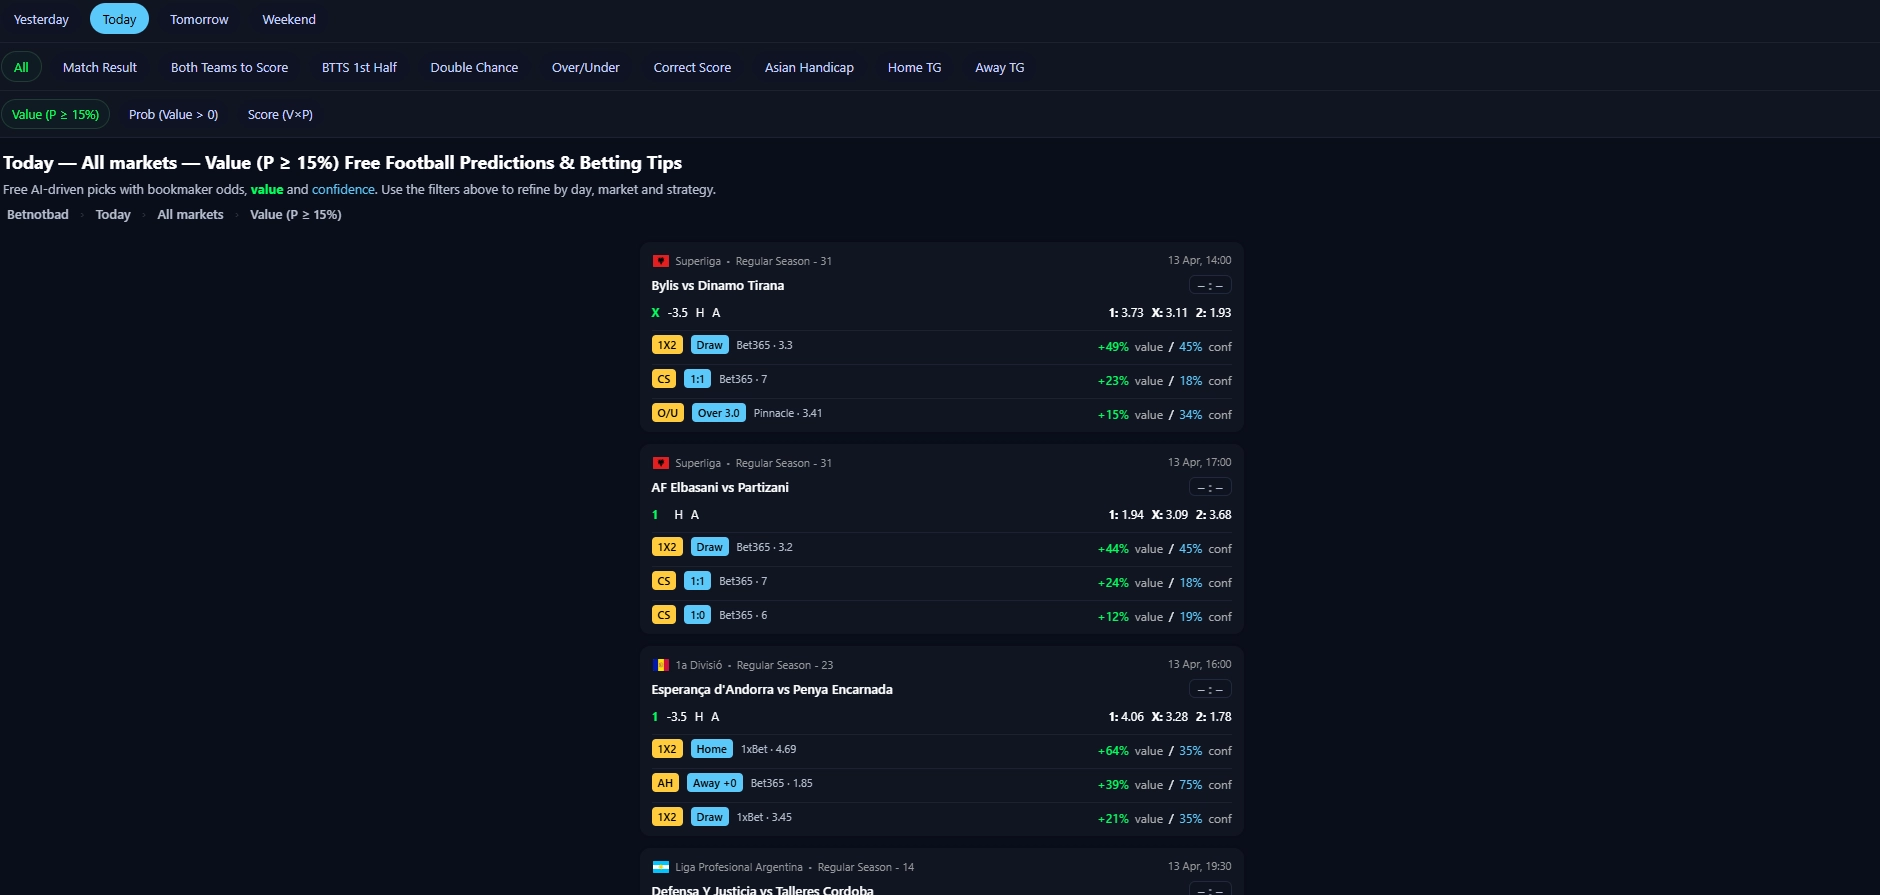The width and height of the screenshot is (1880, 895).
Task: Open the AF Elbasani vs Partizani match
Action: 720,488
